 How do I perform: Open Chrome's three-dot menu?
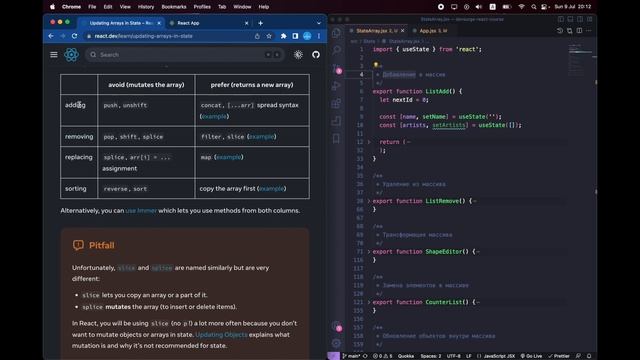click(x=319, y=36)
